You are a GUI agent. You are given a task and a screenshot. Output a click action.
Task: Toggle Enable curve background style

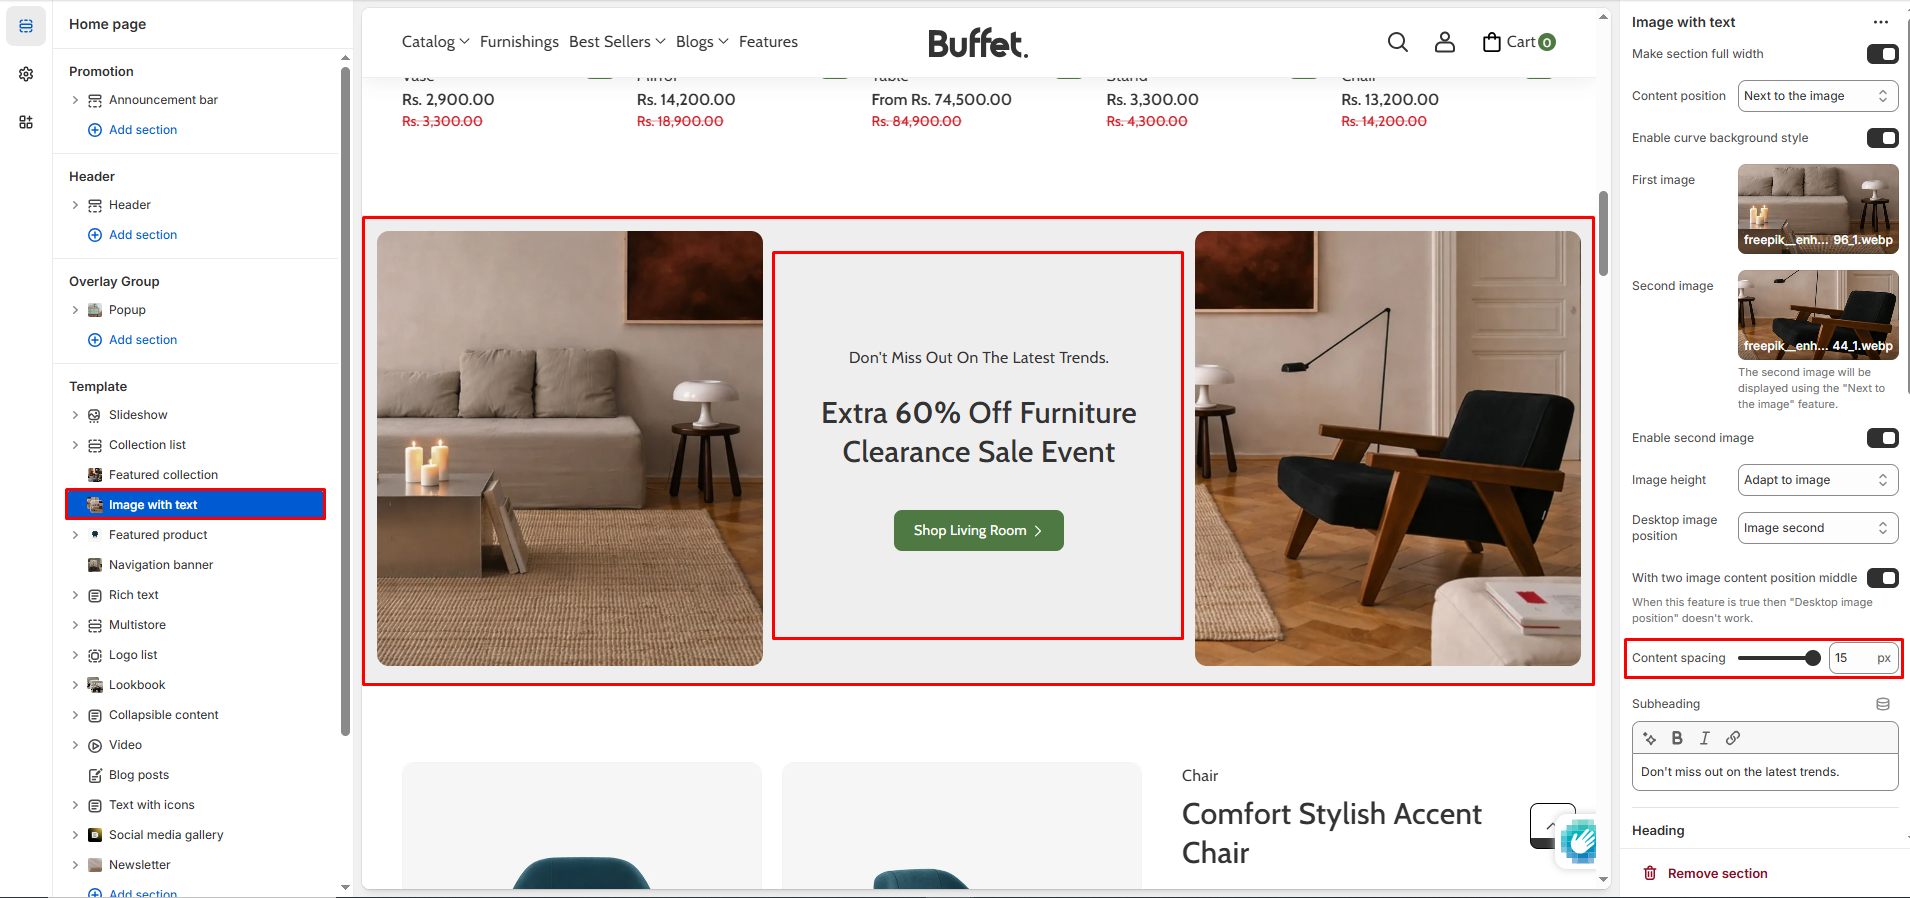(1882, 138)
